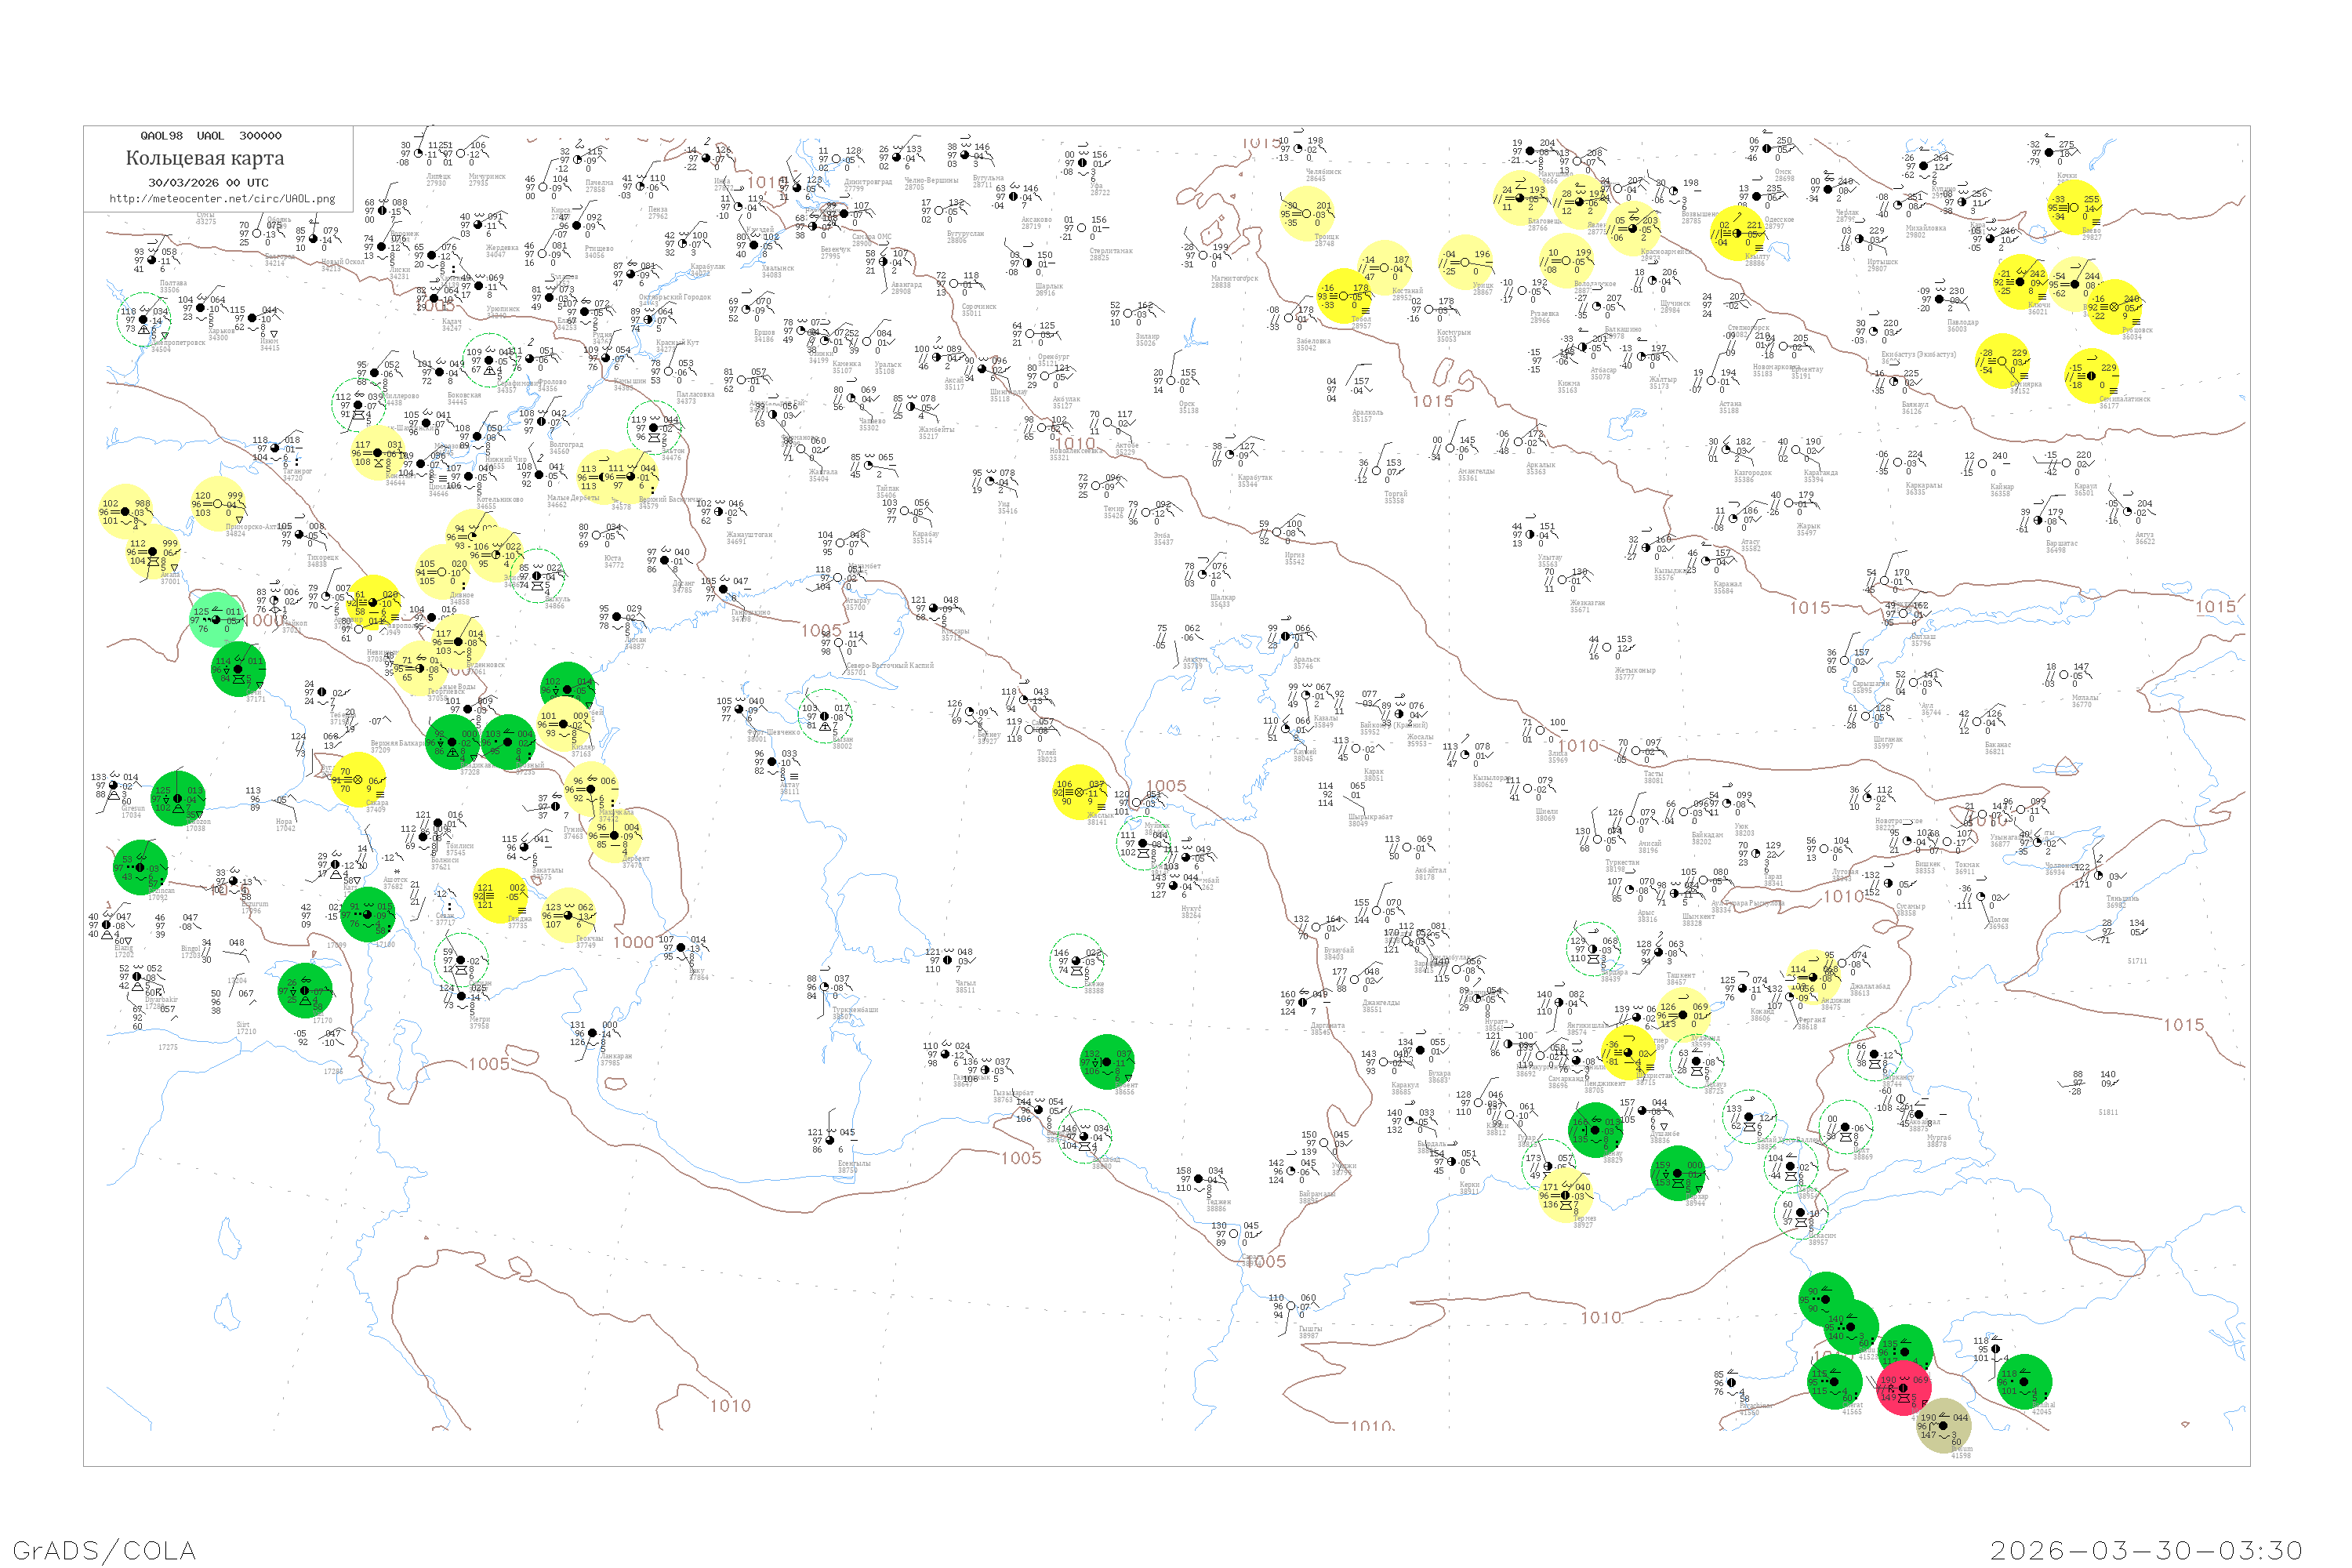Screen dimensions: 2352x1568
Task: Click the Кольцевая карта title
Action: point(205,158)
